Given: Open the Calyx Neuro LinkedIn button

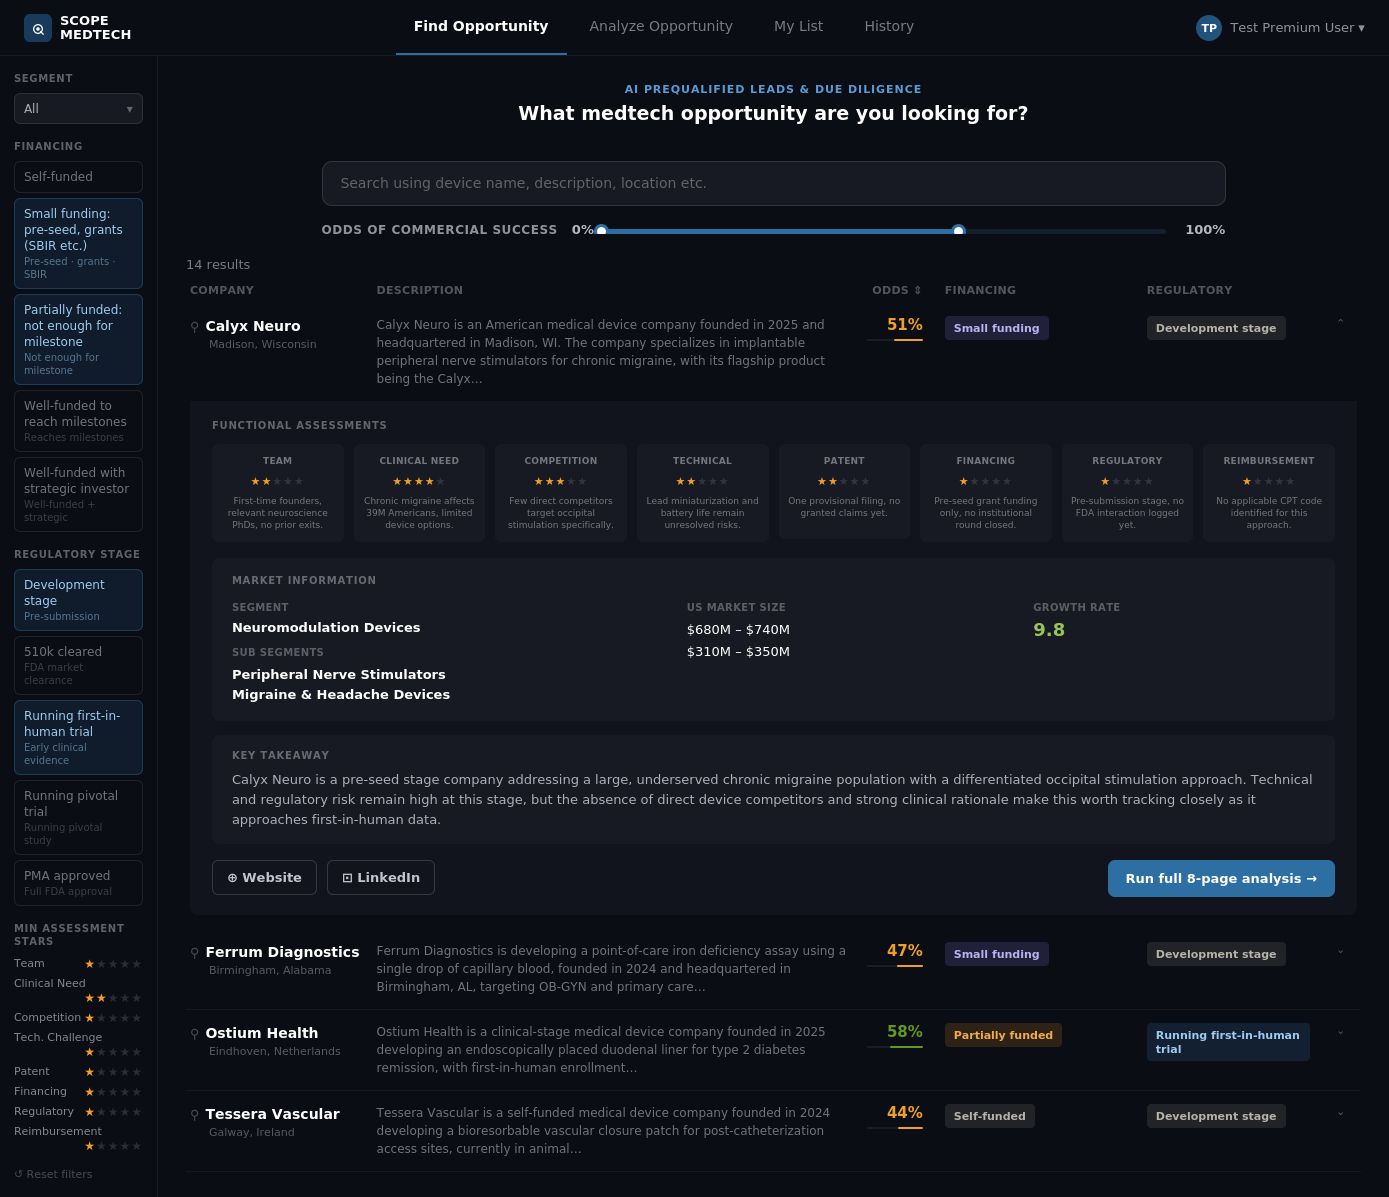Looking at the screenshot, I should point(381,878).
